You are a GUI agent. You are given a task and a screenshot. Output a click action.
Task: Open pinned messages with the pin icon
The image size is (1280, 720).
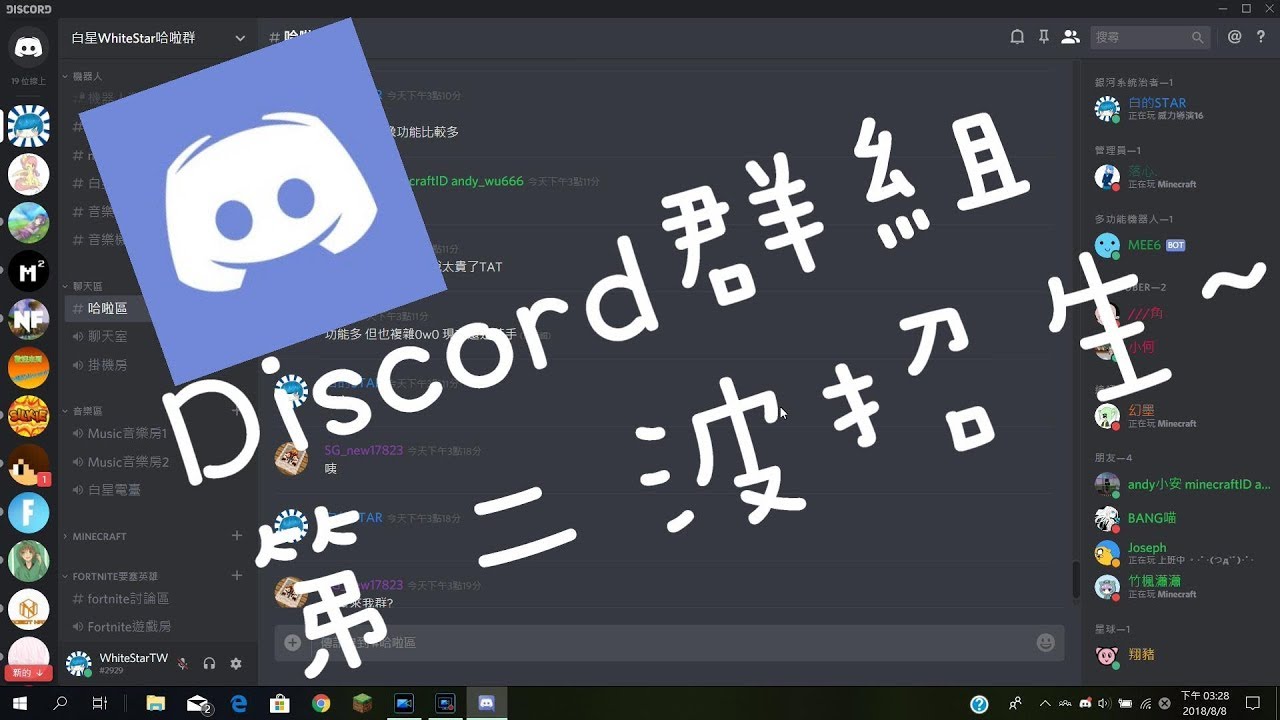[1043, 37]
